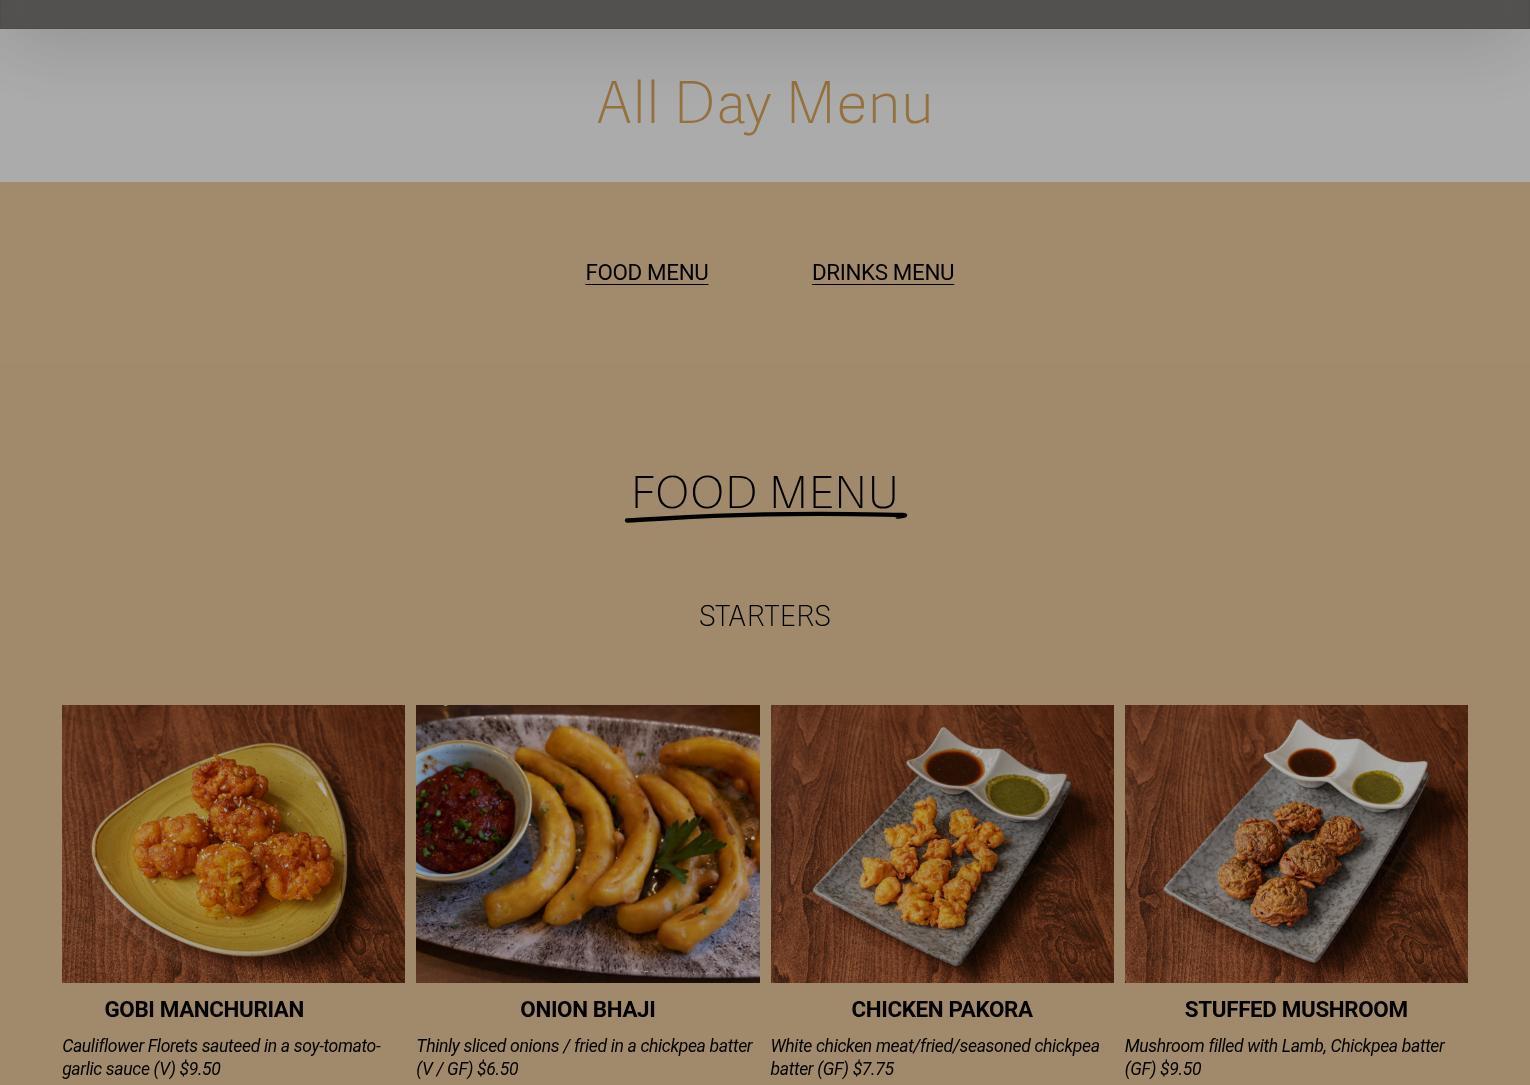Select the ONION BHAJI title
The image size is (1530, 1085).
(588, 1009)
